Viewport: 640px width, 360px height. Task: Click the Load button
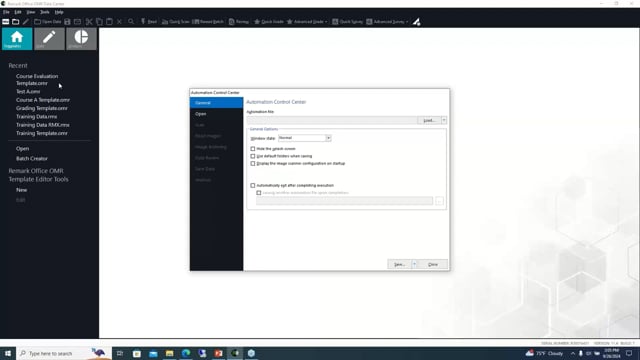pos(429,120)
